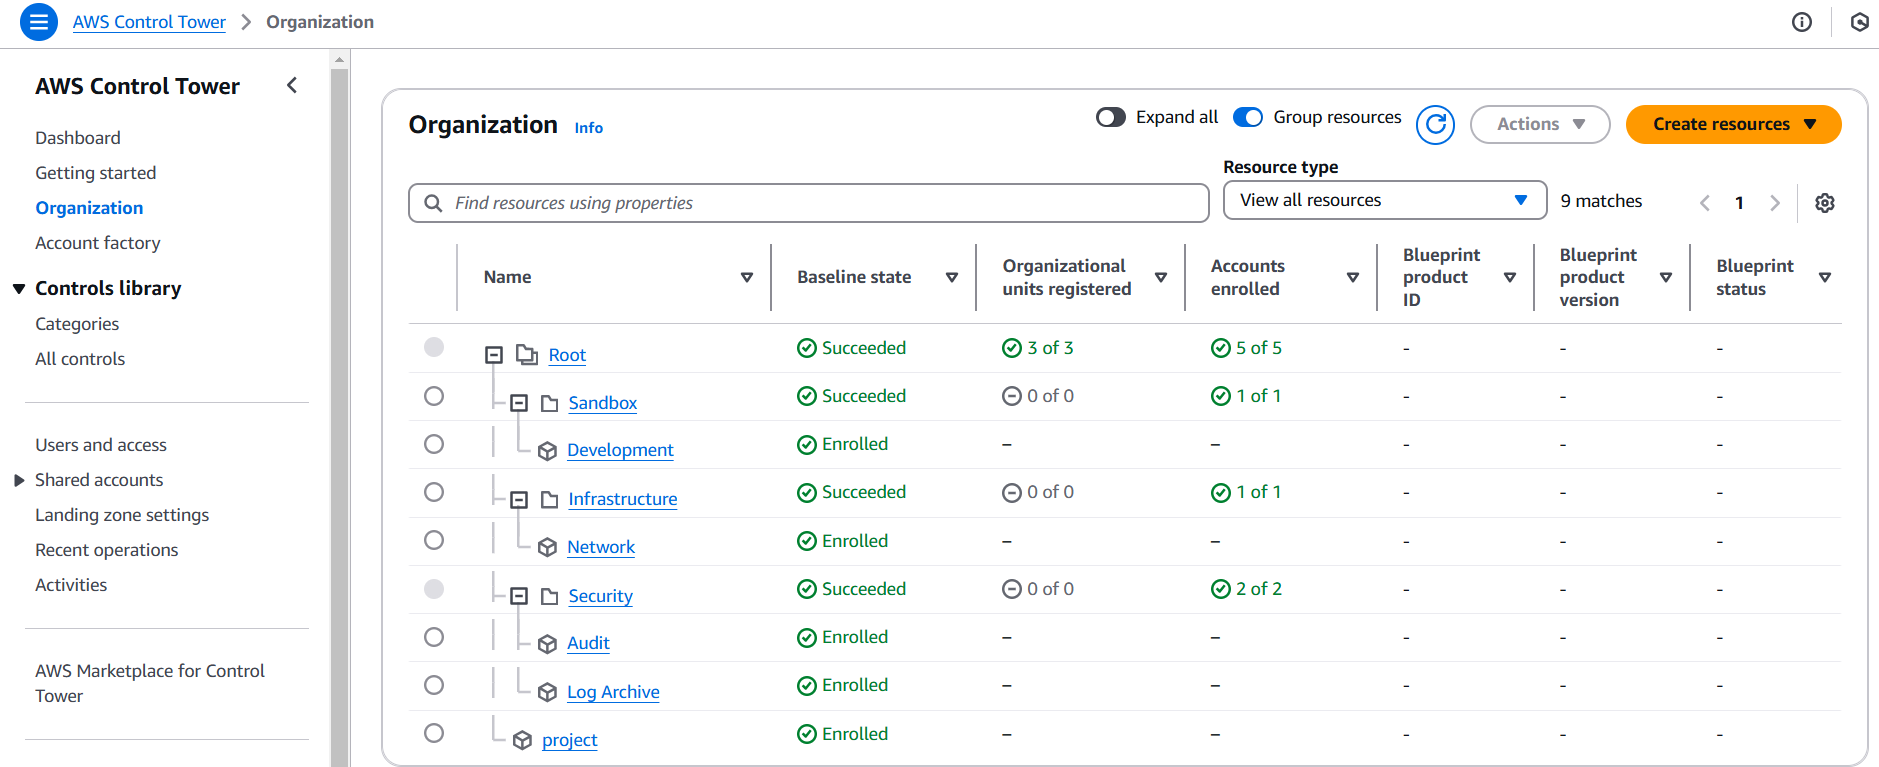
Task: Click the project account cube icon
Action: (522, 740)
